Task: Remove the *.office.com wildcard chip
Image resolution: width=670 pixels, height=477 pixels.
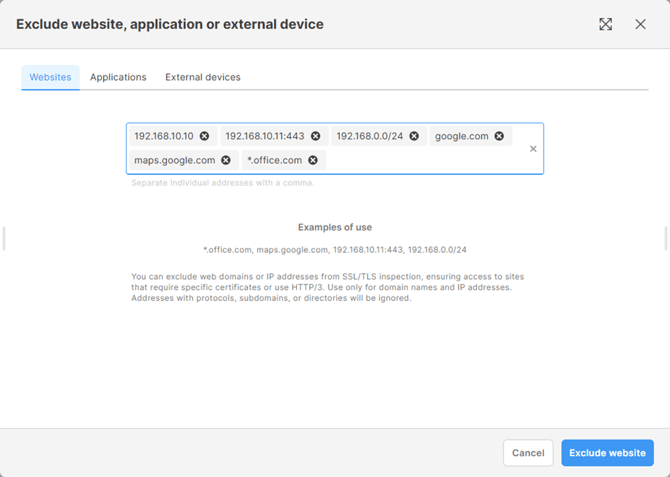Action: click(x=313, y=160)
